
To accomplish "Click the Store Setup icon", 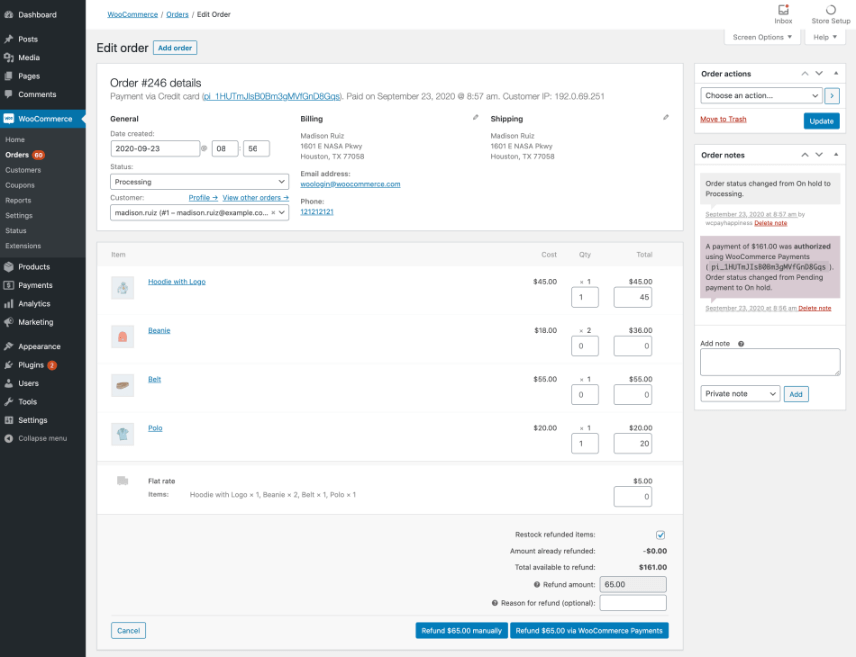I will click(x=830, y=12).
